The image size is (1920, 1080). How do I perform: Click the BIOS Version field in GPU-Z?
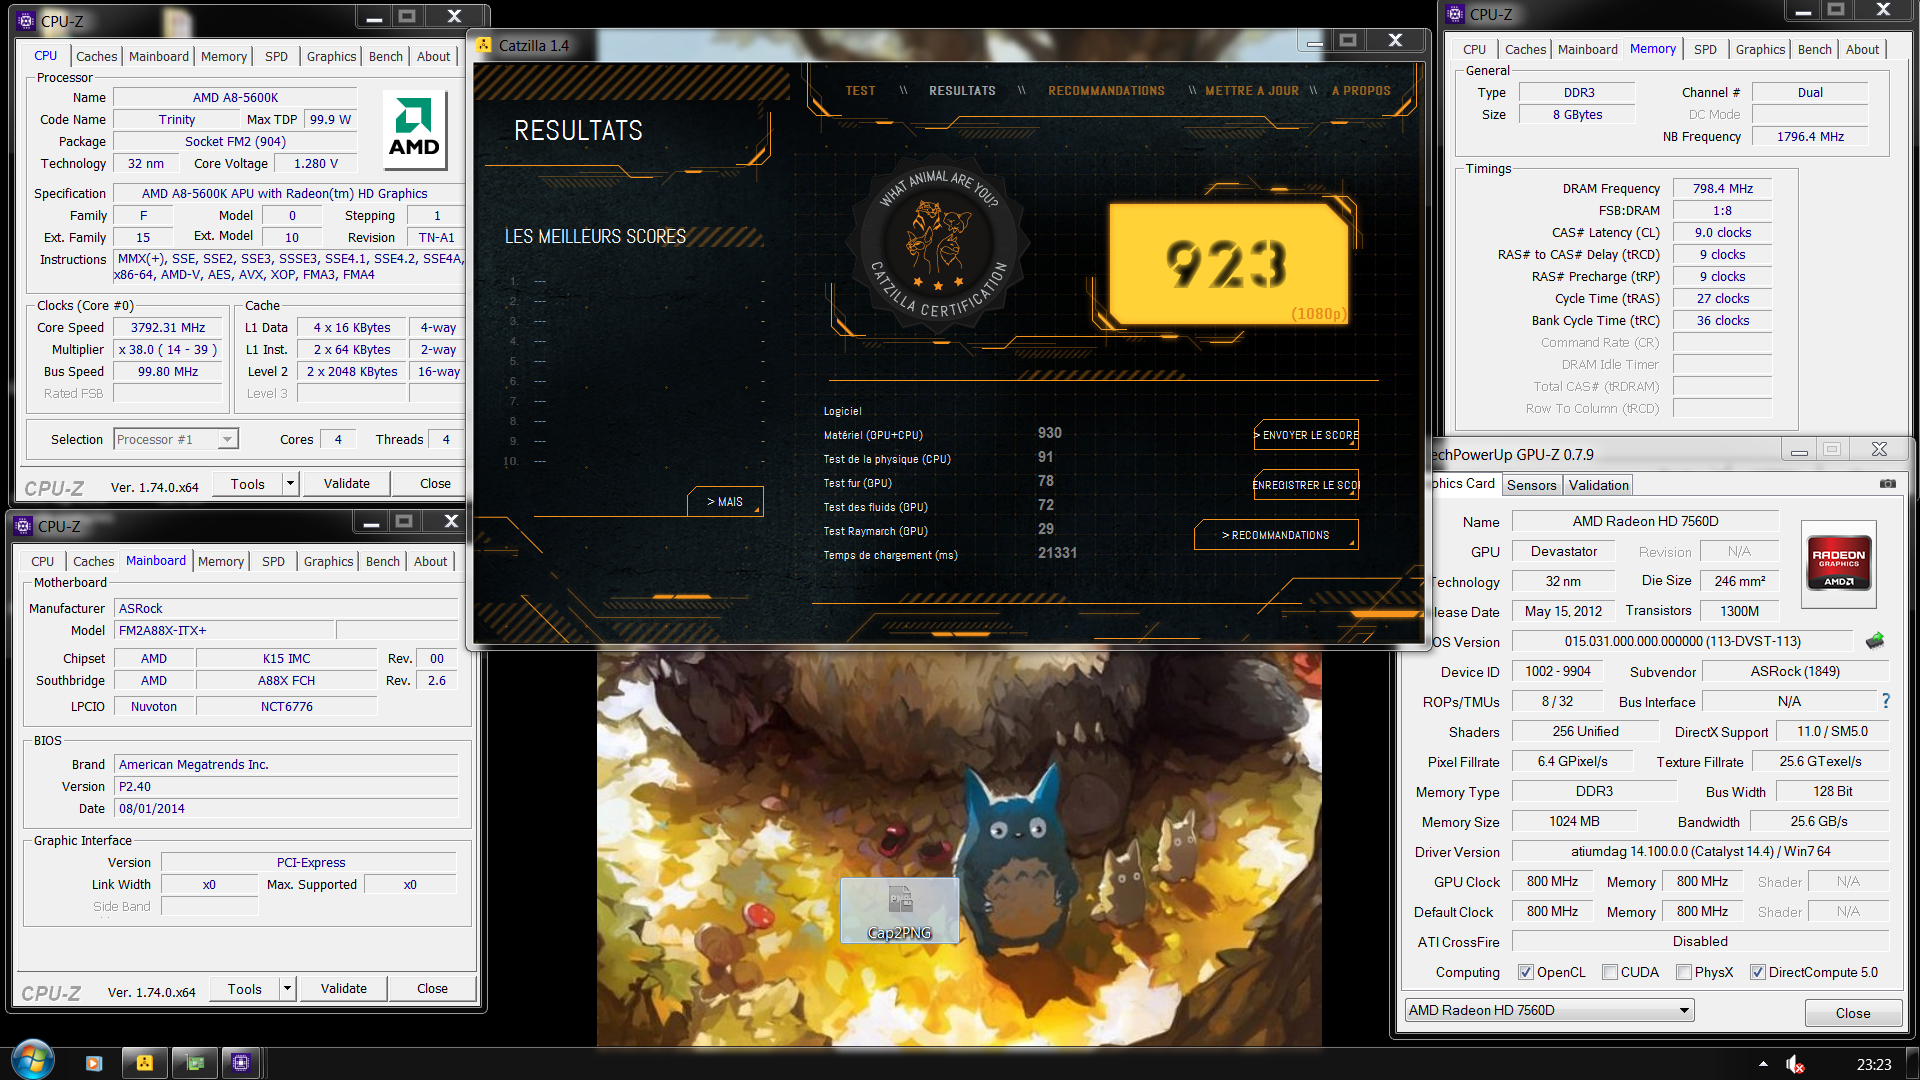tap(1682, 641)
